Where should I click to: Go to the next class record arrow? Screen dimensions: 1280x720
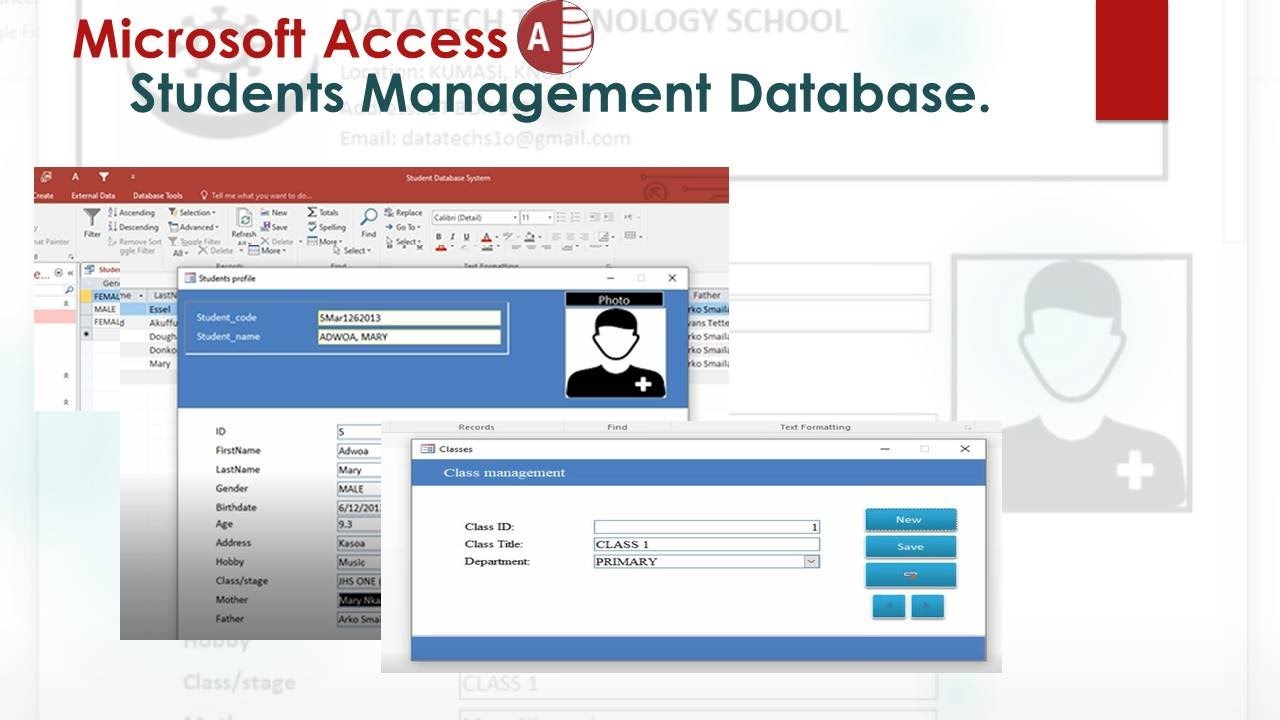click(927, 606)
